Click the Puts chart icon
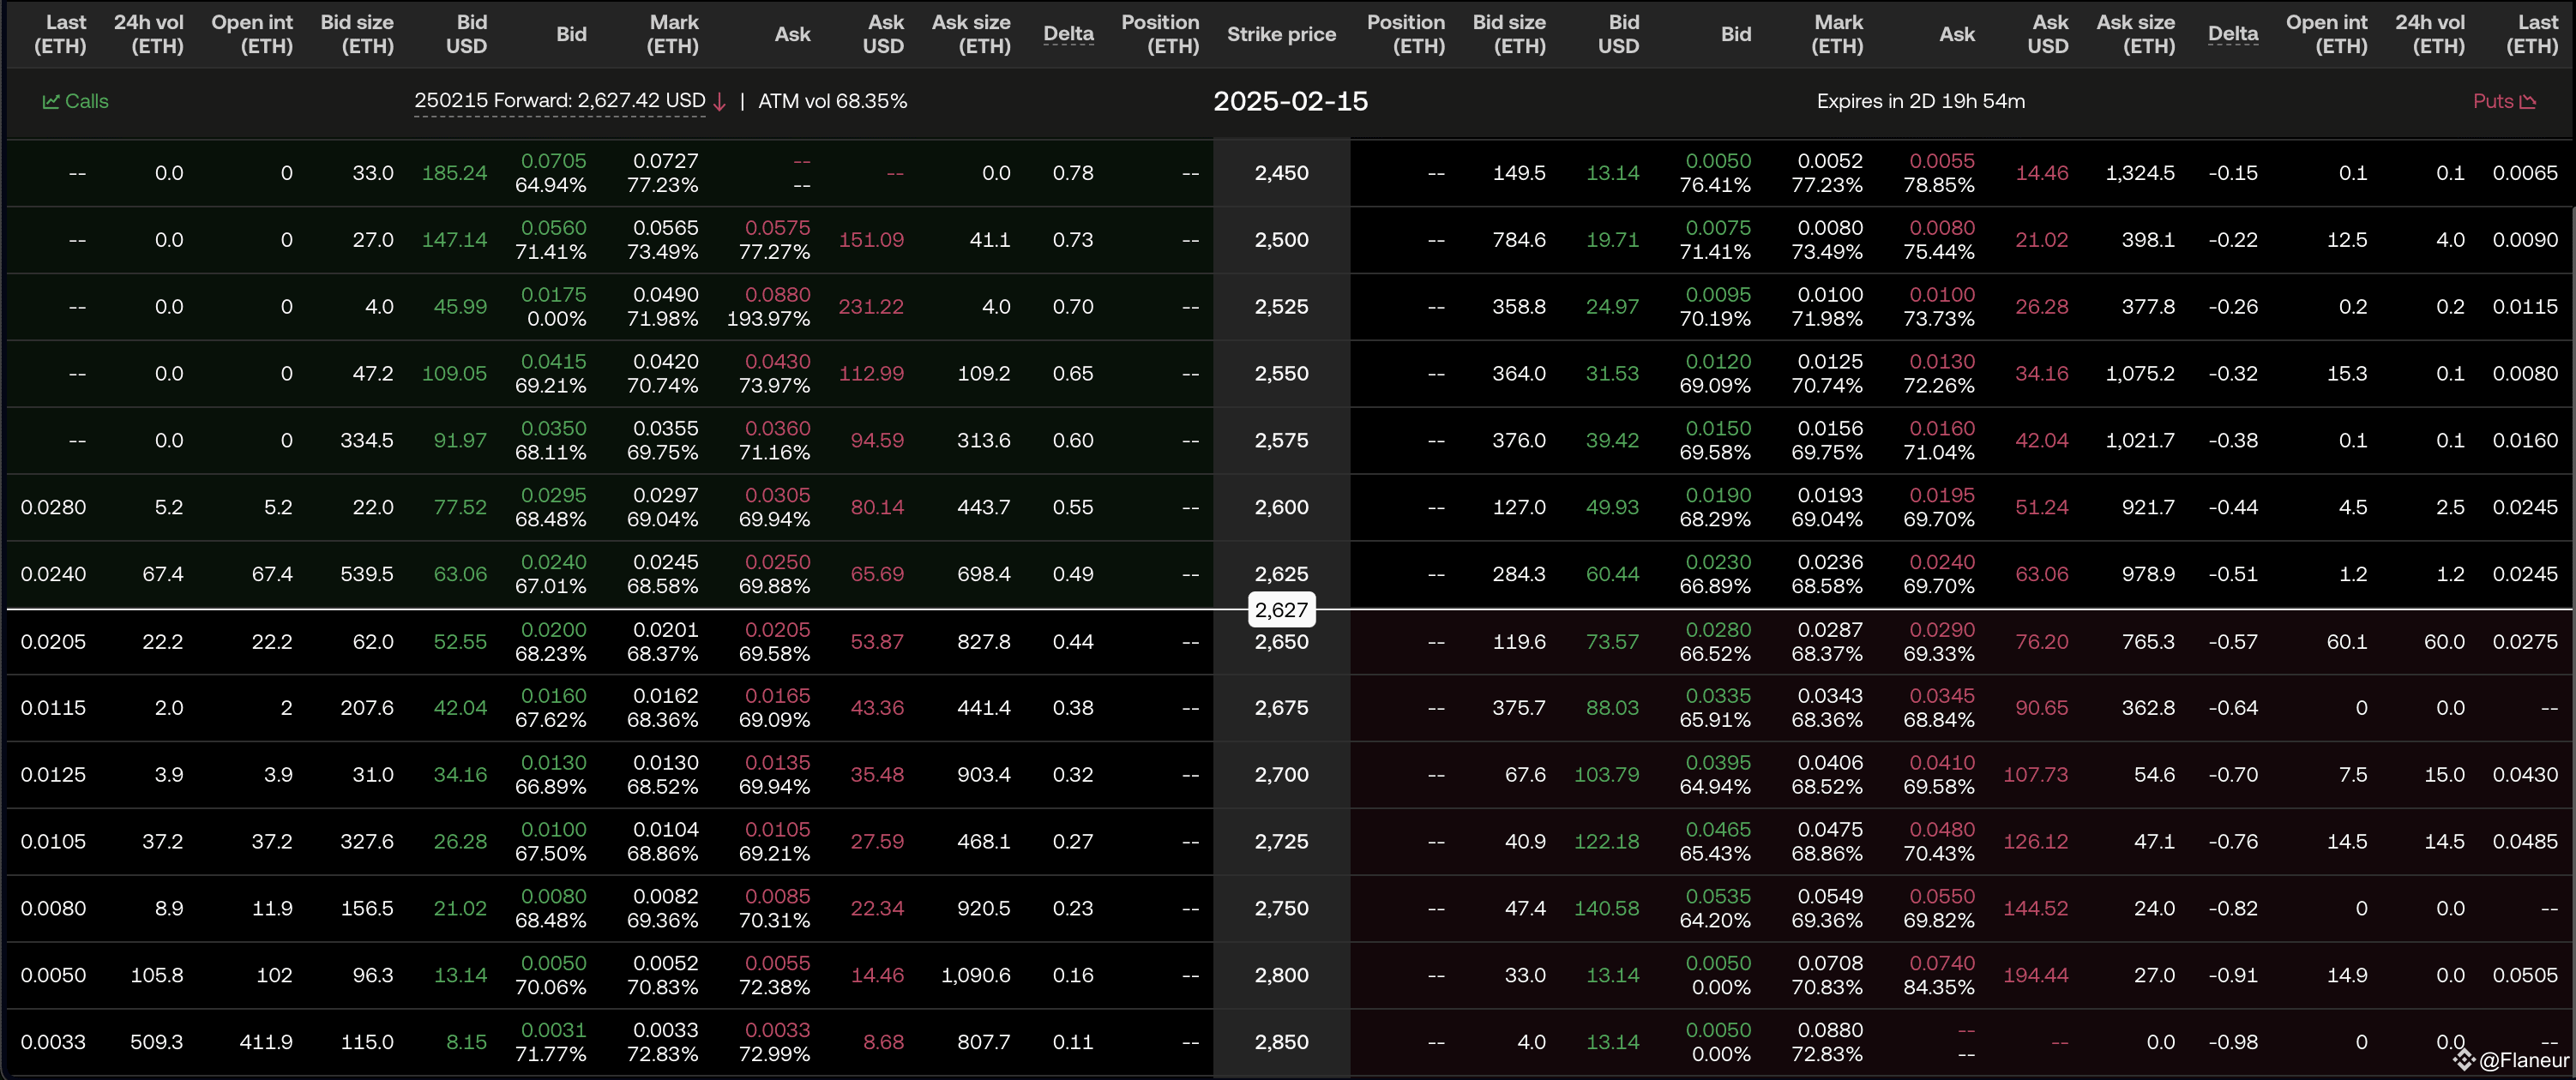Viewport: 2576px width, 1080px height. [x=2529, y=101]
